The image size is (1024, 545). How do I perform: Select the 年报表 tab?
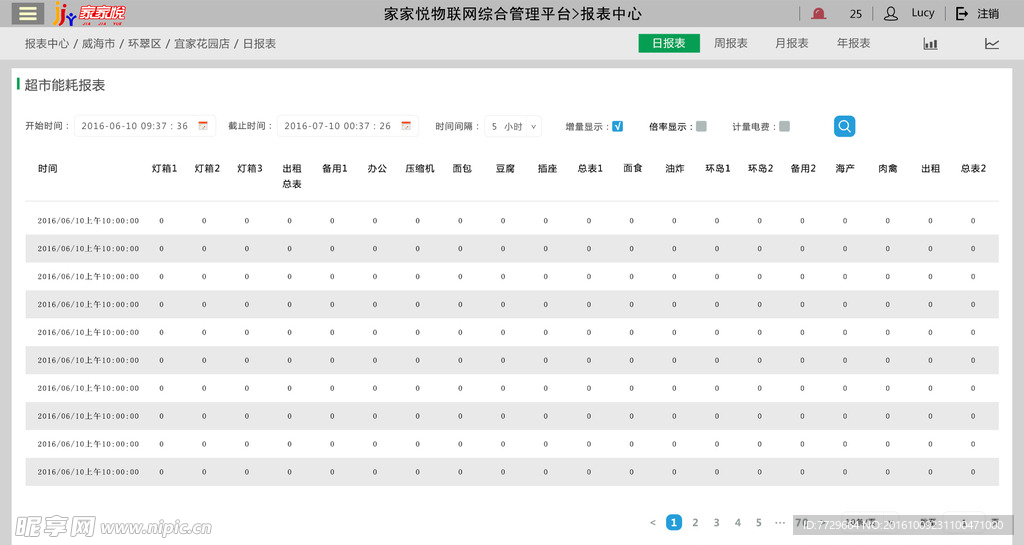coord(854,43)
